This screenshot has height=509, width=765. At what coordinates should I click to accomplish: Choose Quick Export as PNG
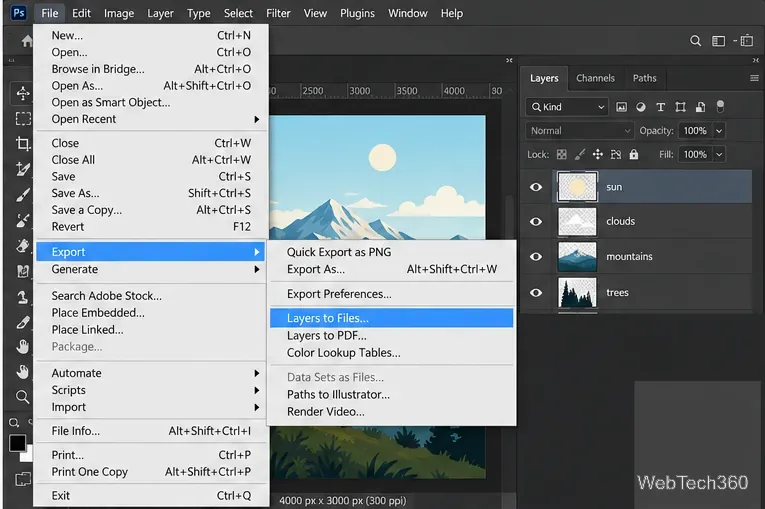pyautogui.click(x=391, y=252)
